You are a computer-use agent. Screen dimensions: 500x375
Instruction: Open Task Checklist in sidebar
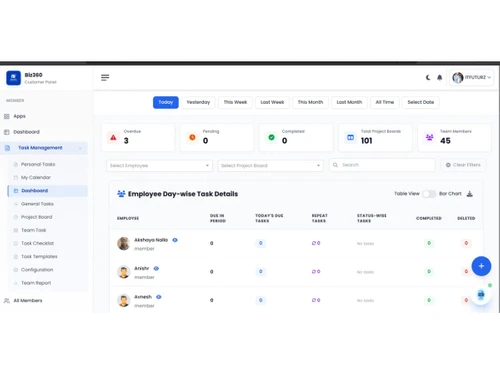[48, 243]
